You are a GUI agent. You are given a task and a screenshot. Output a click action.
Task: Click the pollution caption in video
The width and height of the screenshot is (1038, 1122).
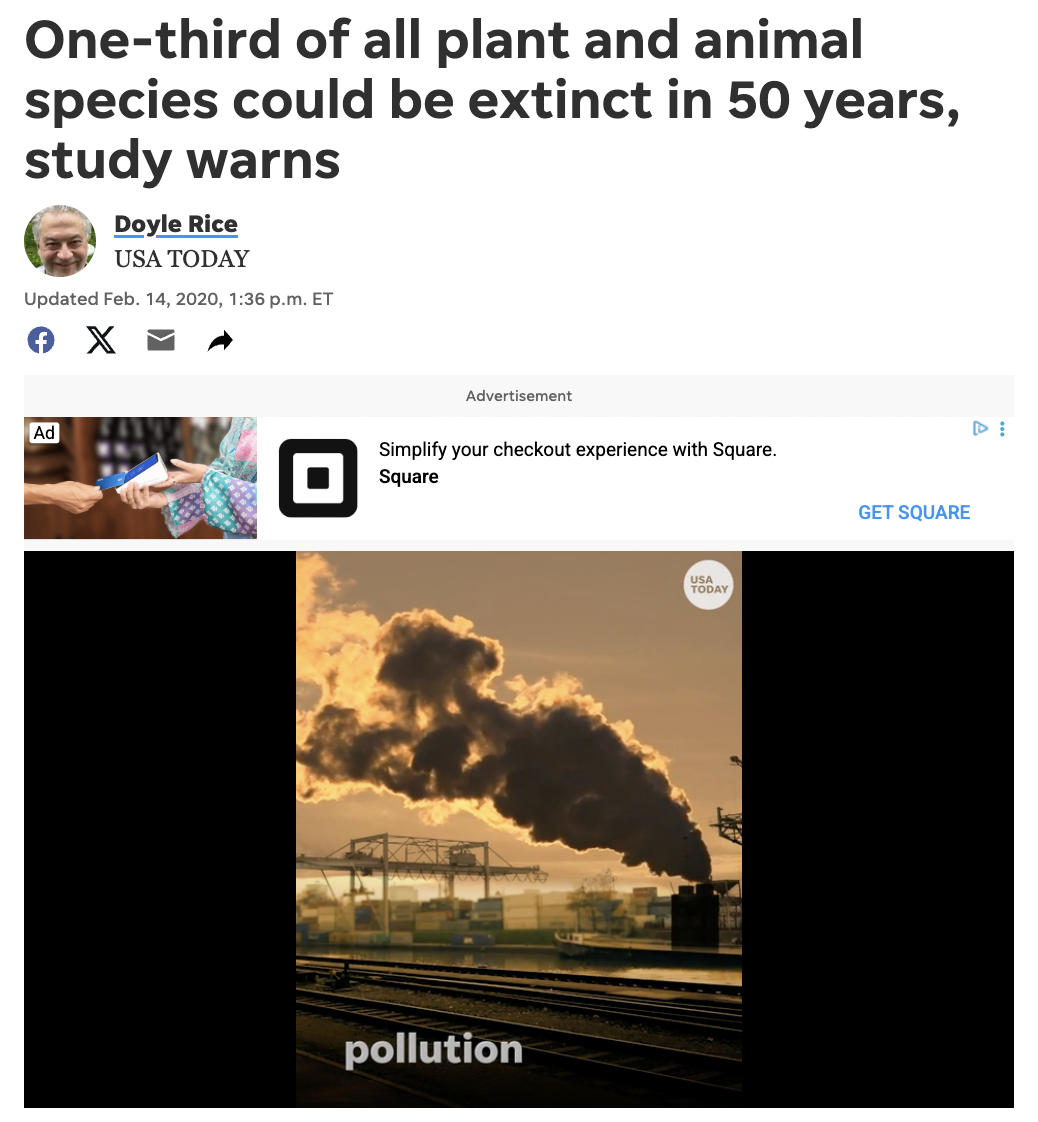coord(434,1050)
